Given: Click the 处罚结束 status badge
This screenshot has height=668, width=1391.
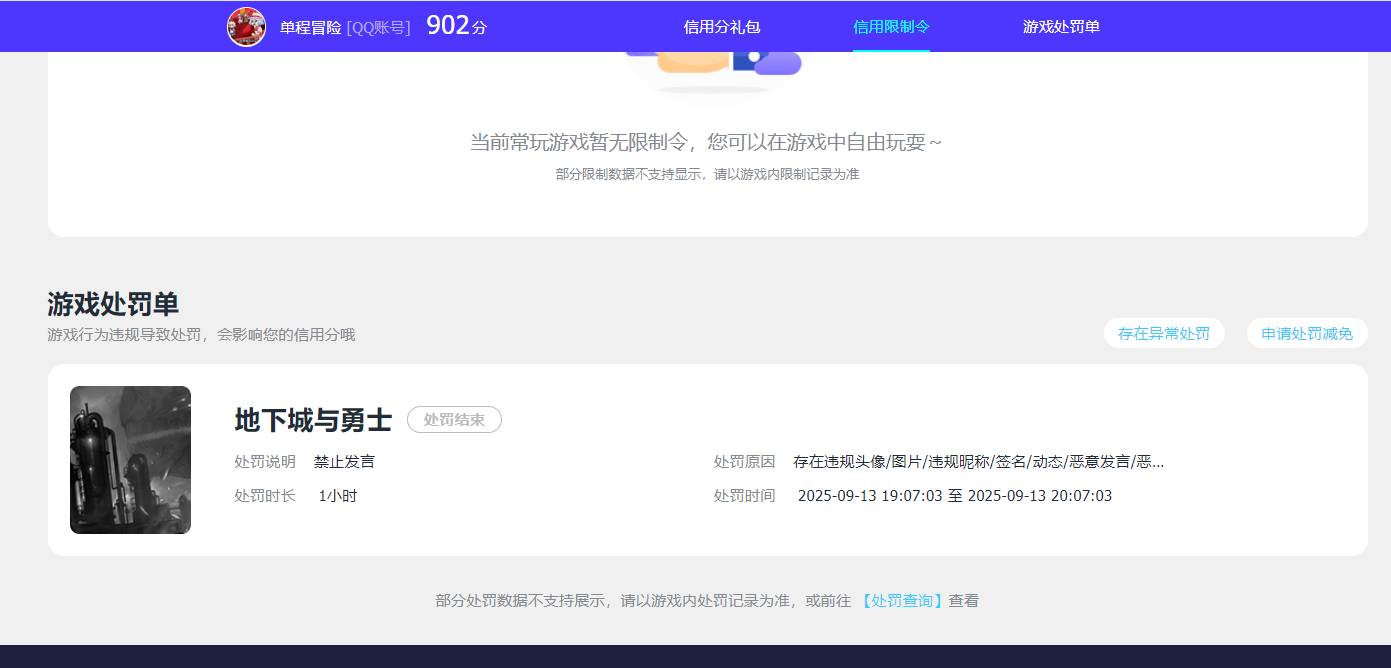Looking at the screenshot, I should 454,419.
